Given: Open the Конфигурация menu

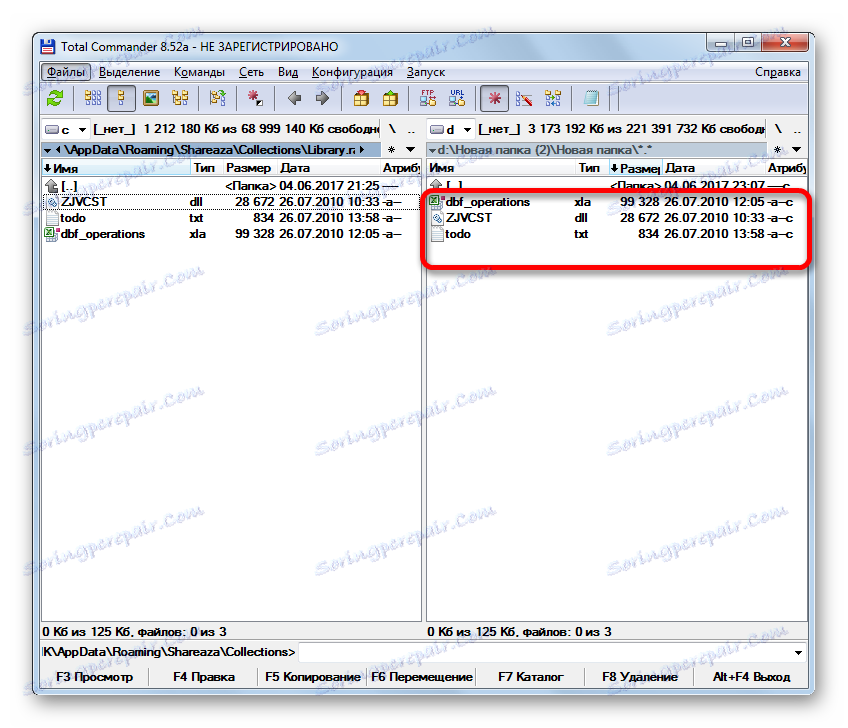Looking at the screenshot, I should point(352,72).
